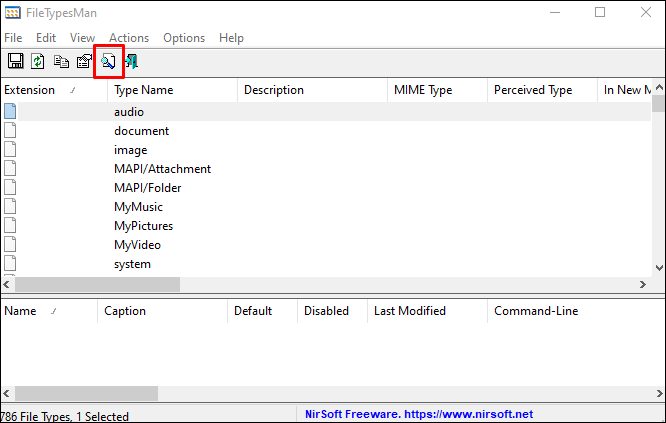Click upper pane vertical scrollbar down arrow

click(x=659, y=268)
